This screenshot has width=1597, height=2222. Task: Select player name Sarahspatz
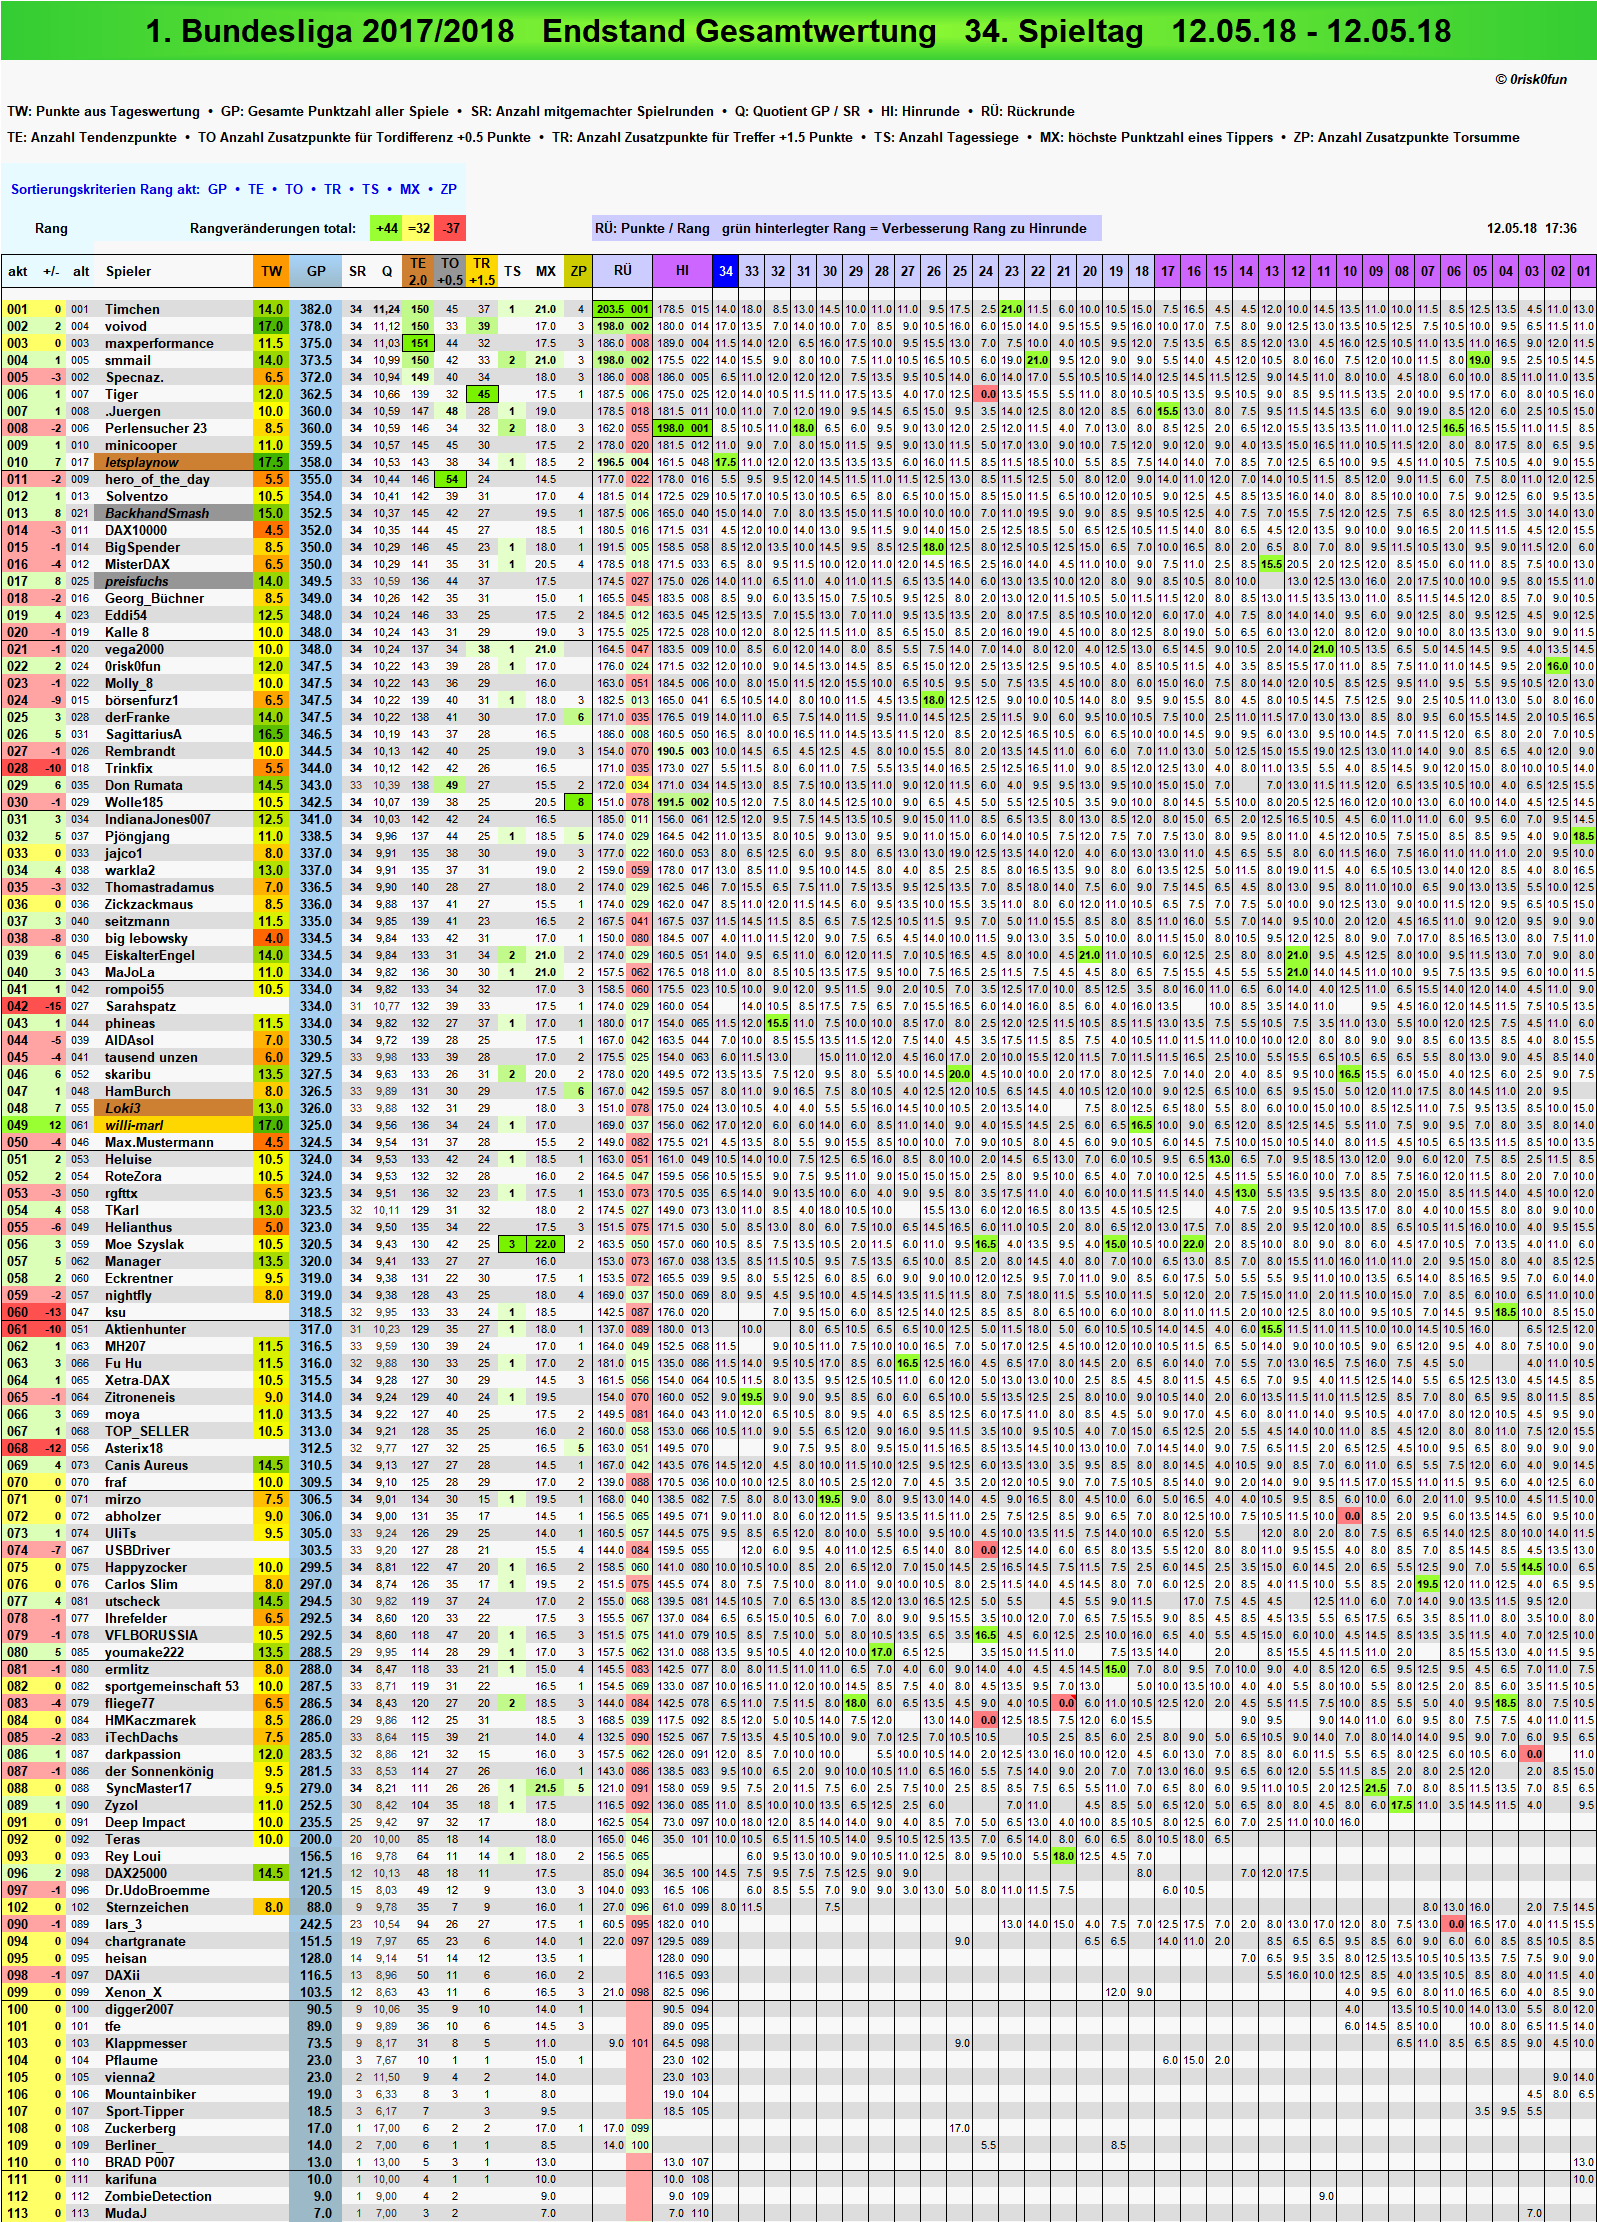pyautogui.click(x=140, y=1007)
